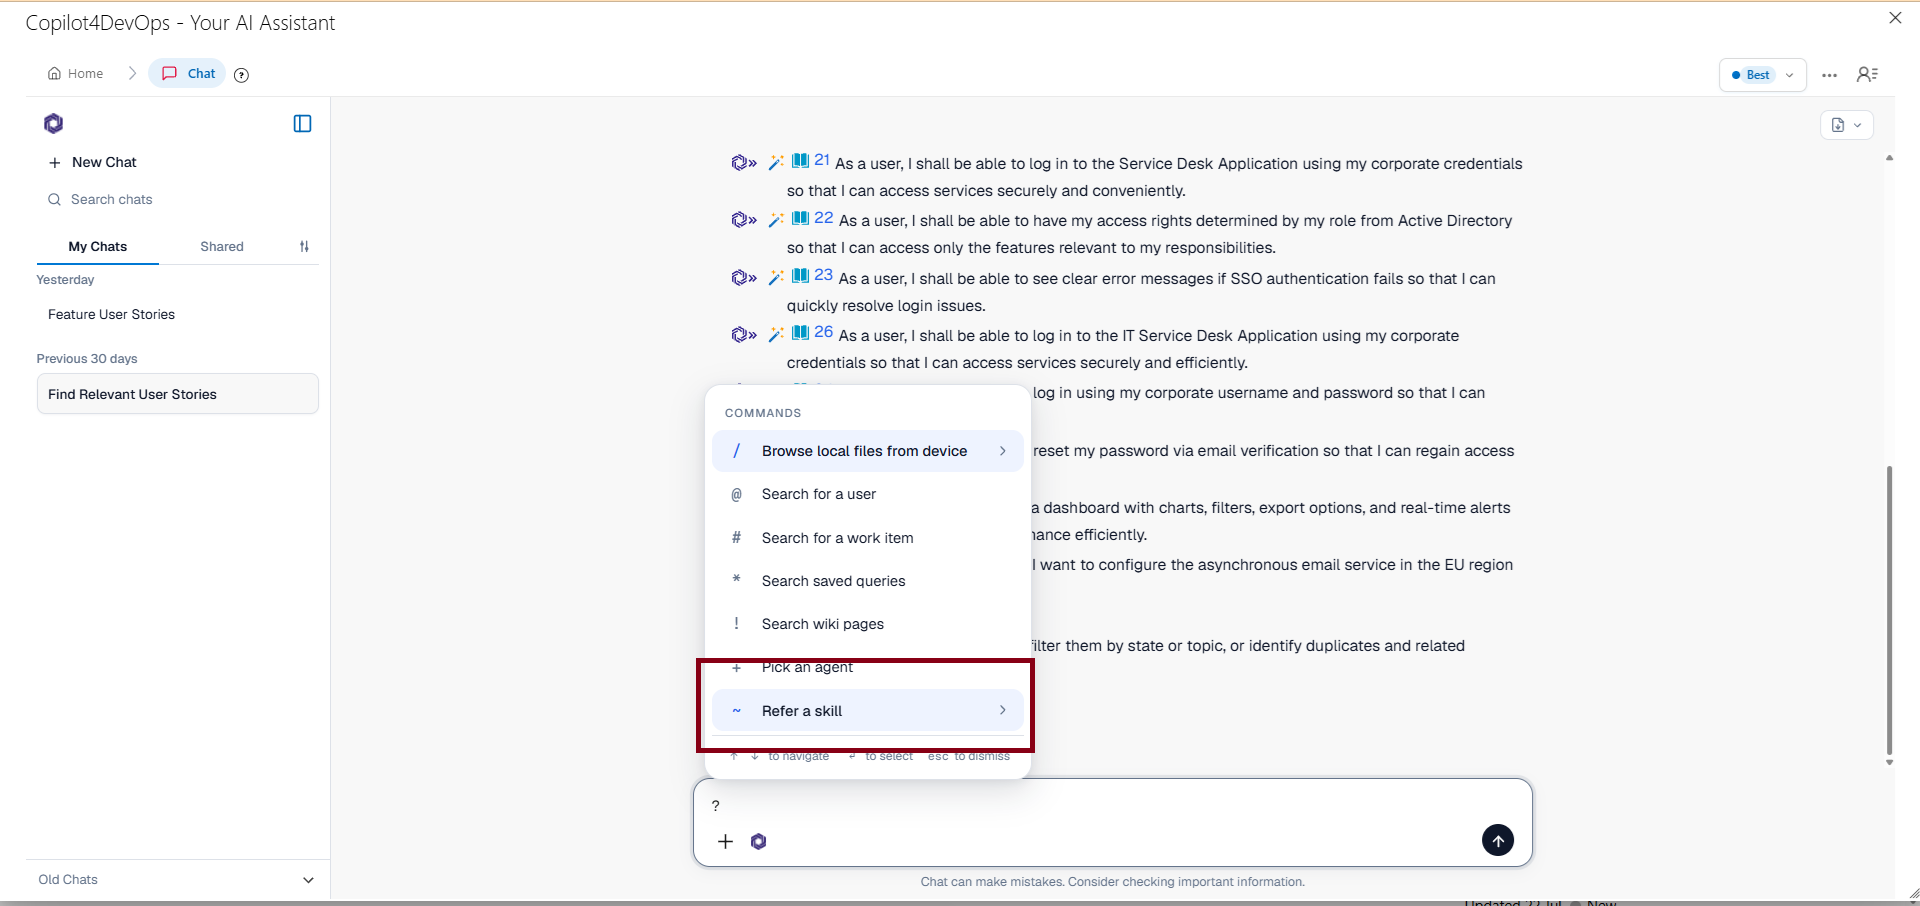Open the three-dots more options menu
This screenshot has height=906, width=1920.
click(1829, 75)
